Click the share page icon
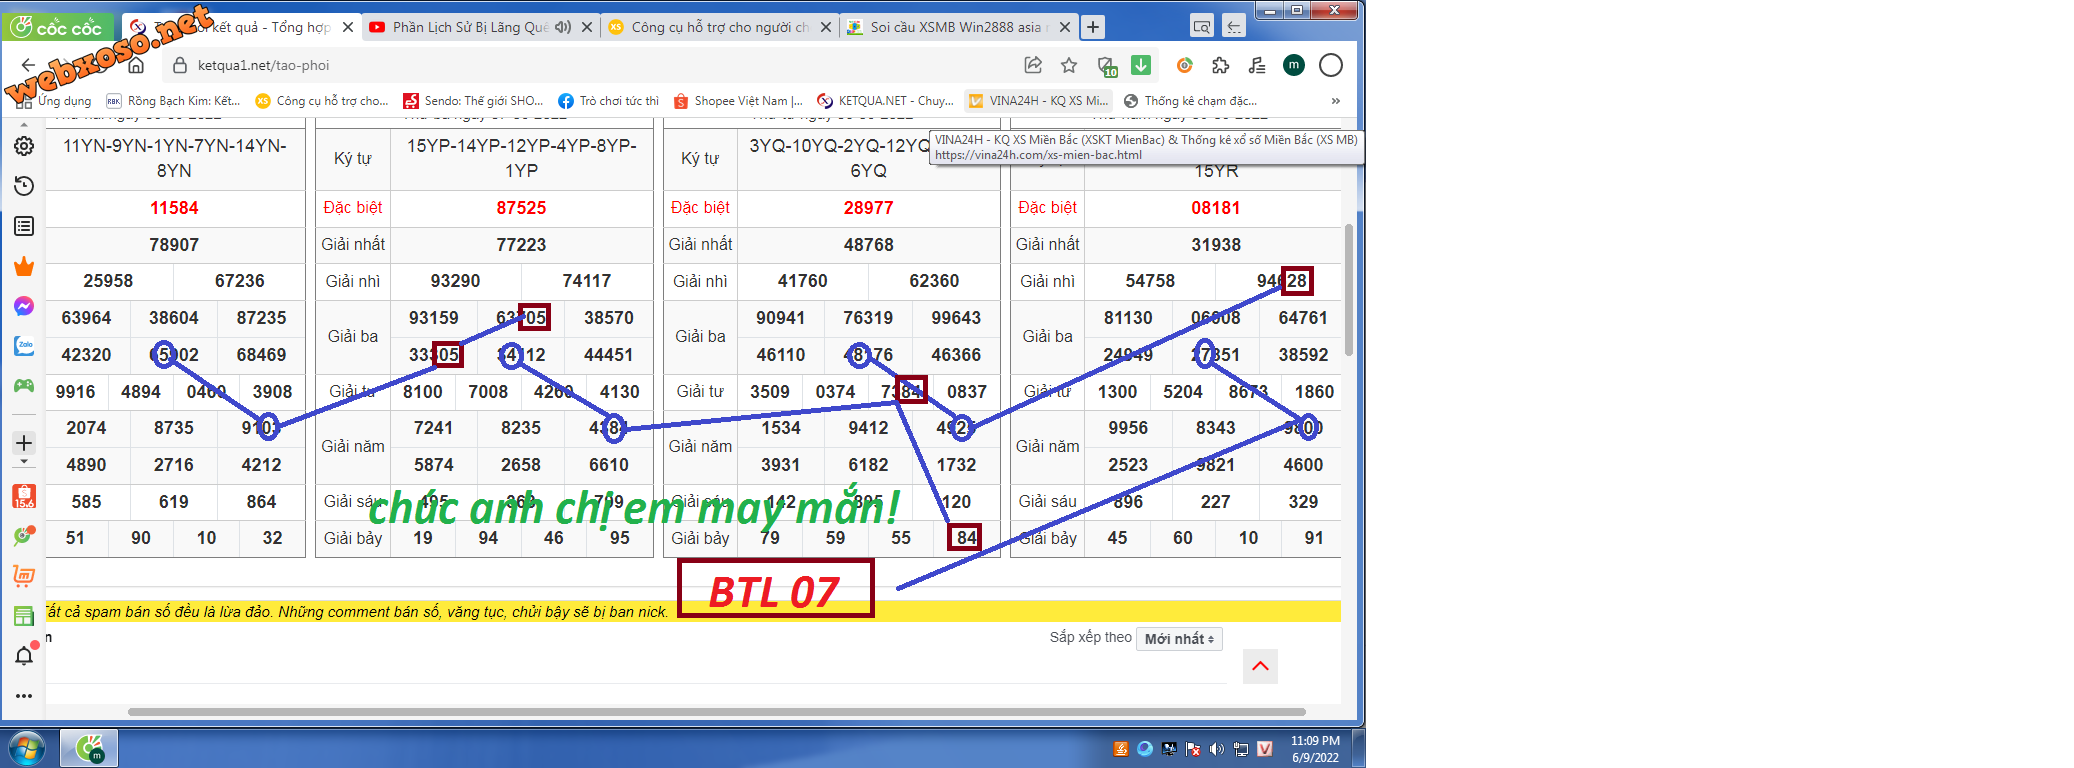This screenshot has width=2074, height=768. pos(1033,65)
